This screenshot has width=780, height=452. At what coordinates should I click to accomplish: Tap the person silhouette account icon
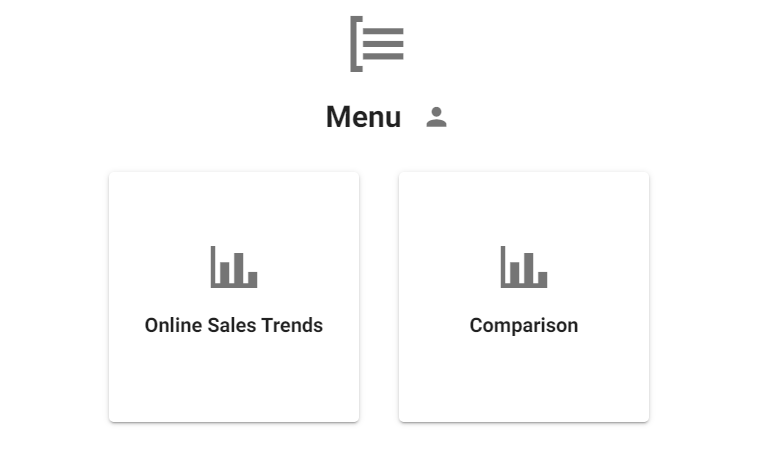point(436,117)
